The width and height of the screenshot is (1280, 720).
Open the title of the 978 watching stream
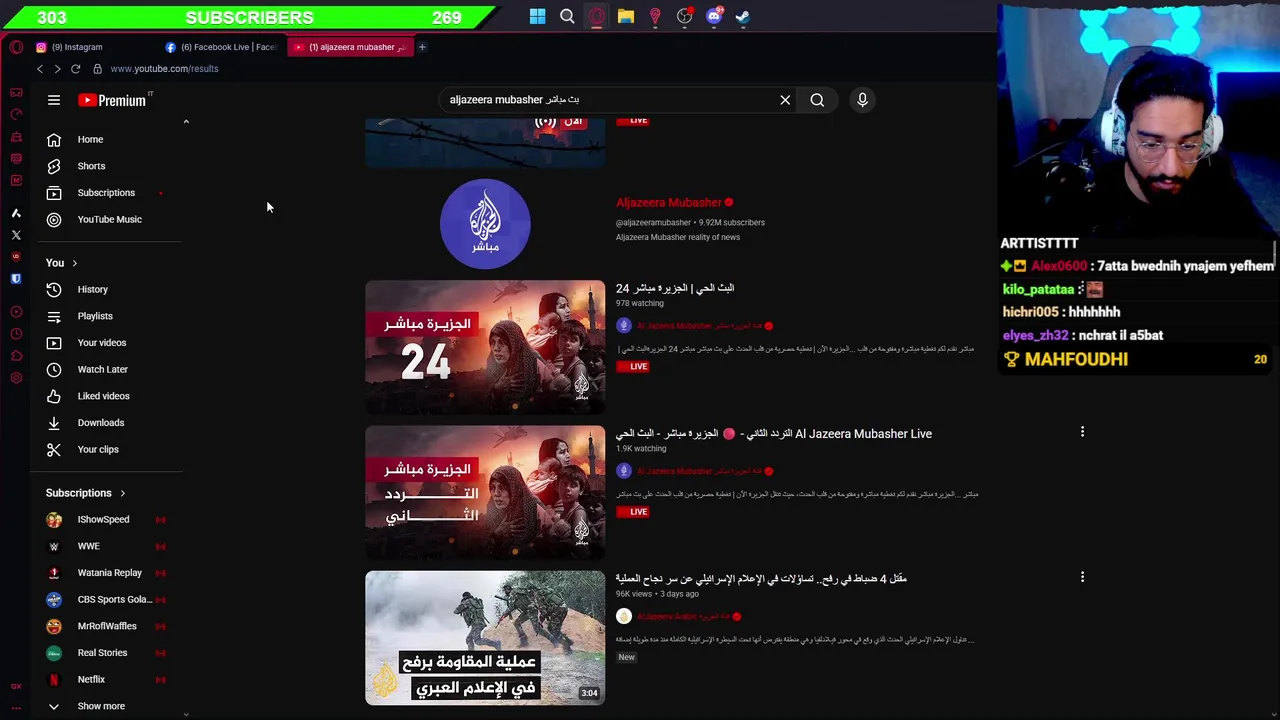pos(675,288)
